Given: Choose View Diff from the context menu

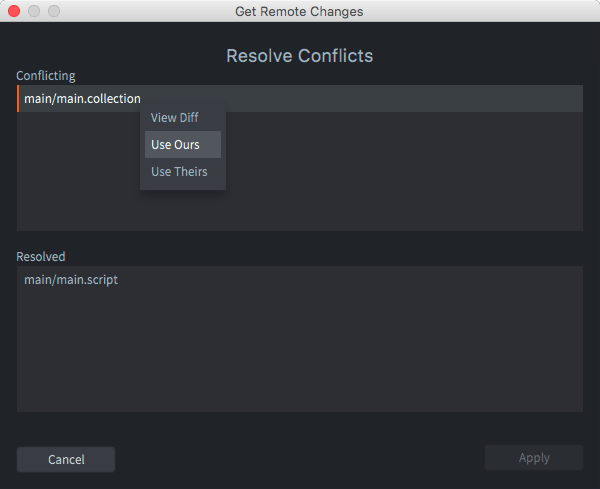Looking at the screenshot, I should coord(174,118).
